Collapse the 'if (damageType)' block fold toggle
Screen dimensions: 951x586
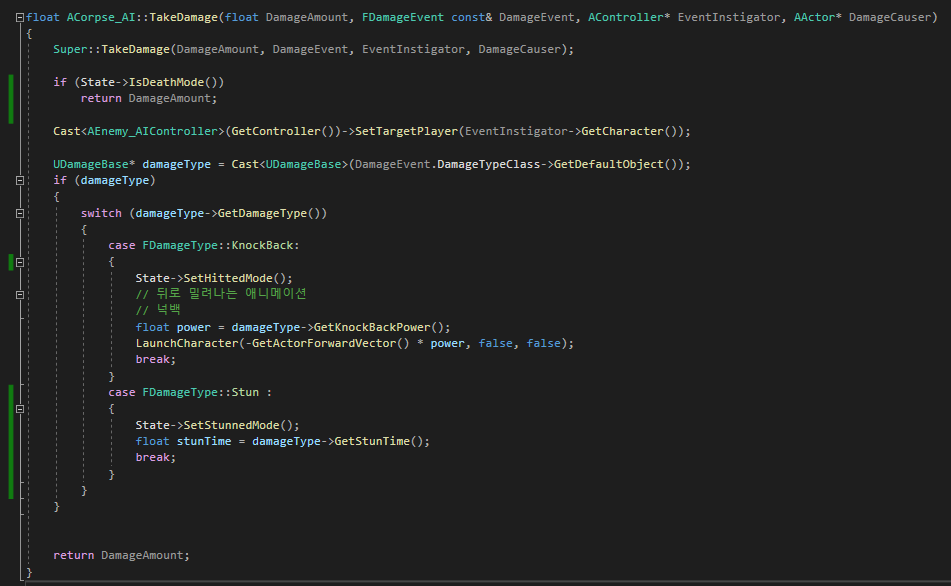(19, 180)
